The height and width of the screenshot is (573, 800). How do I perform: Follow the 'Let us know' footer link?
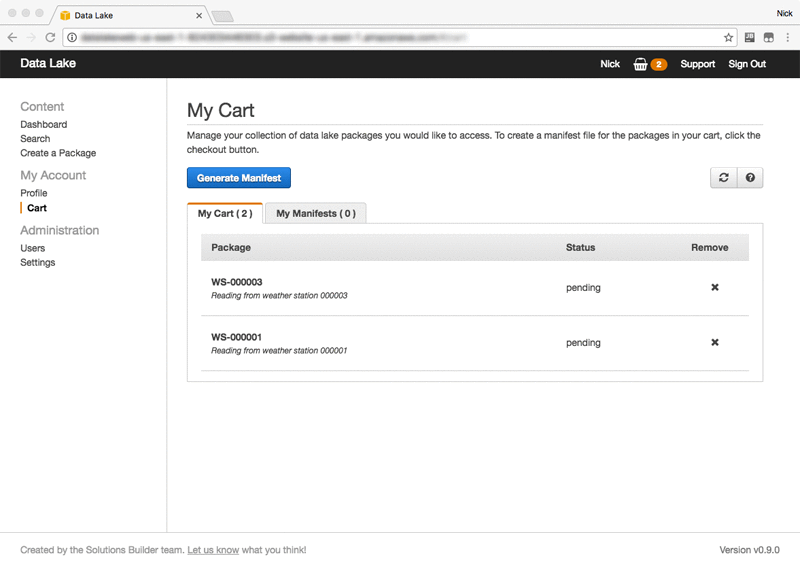pyautogui.click(x=213, y=550)
